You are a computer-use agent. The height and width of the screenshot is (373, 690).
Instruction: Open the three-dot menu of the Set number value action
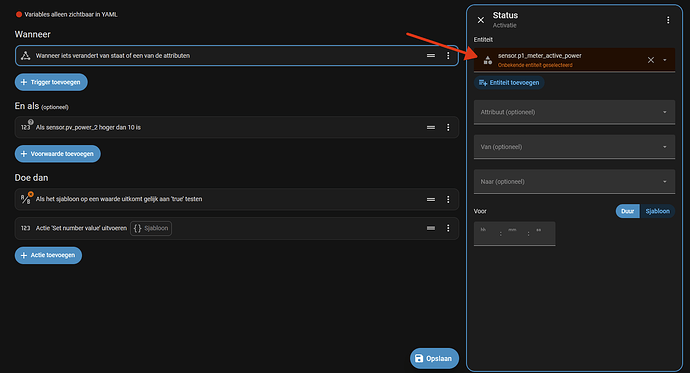[x=448, y=228]
